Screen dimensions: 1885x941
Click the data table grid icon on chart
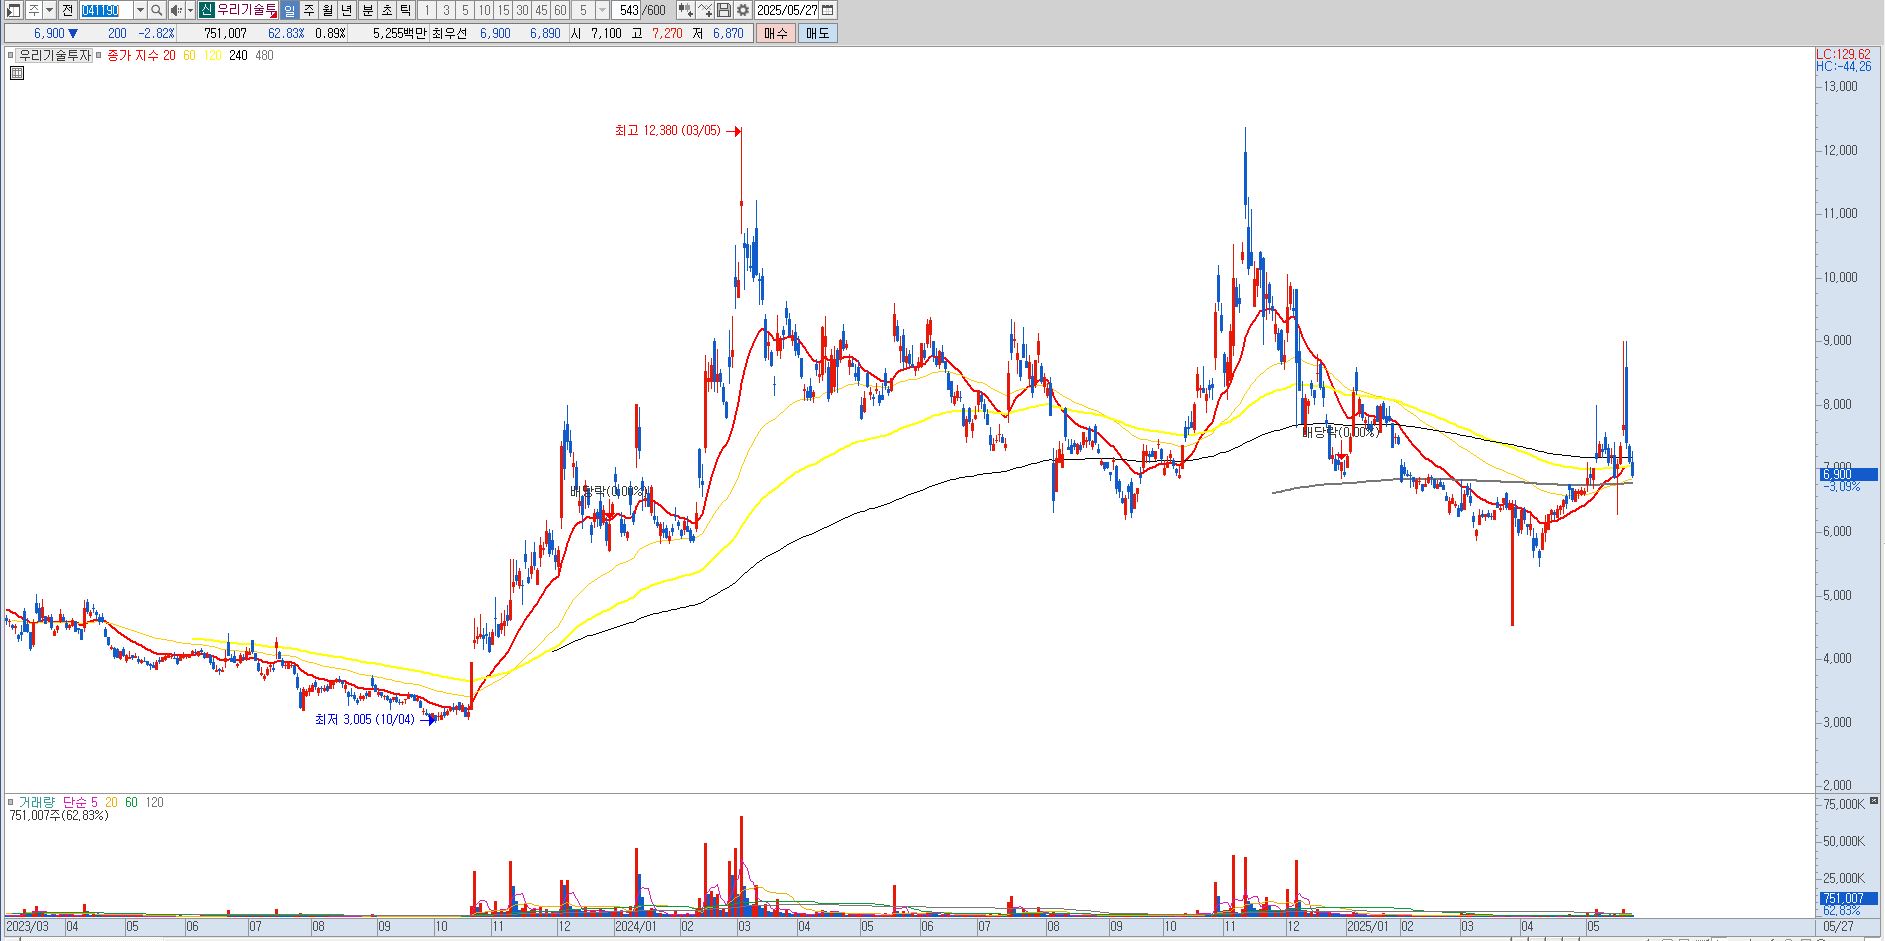(17, 73)
